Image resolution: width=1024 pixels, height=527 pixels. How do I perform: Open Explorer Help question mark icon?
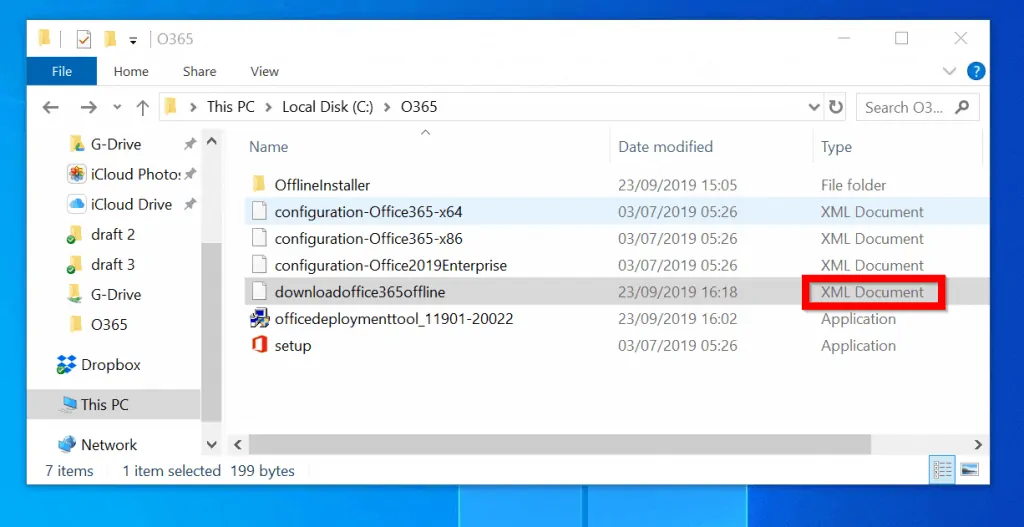[976, 71]
